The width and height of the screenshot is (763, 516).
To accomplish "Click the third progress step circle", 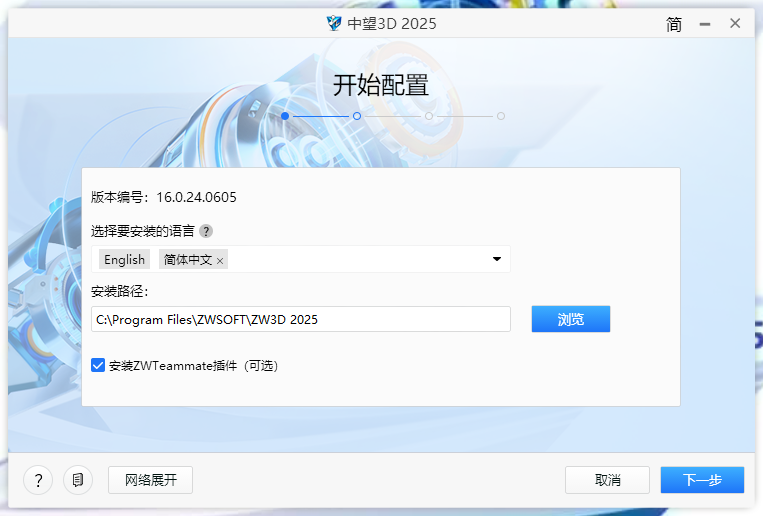I will [x=429, y=116].
